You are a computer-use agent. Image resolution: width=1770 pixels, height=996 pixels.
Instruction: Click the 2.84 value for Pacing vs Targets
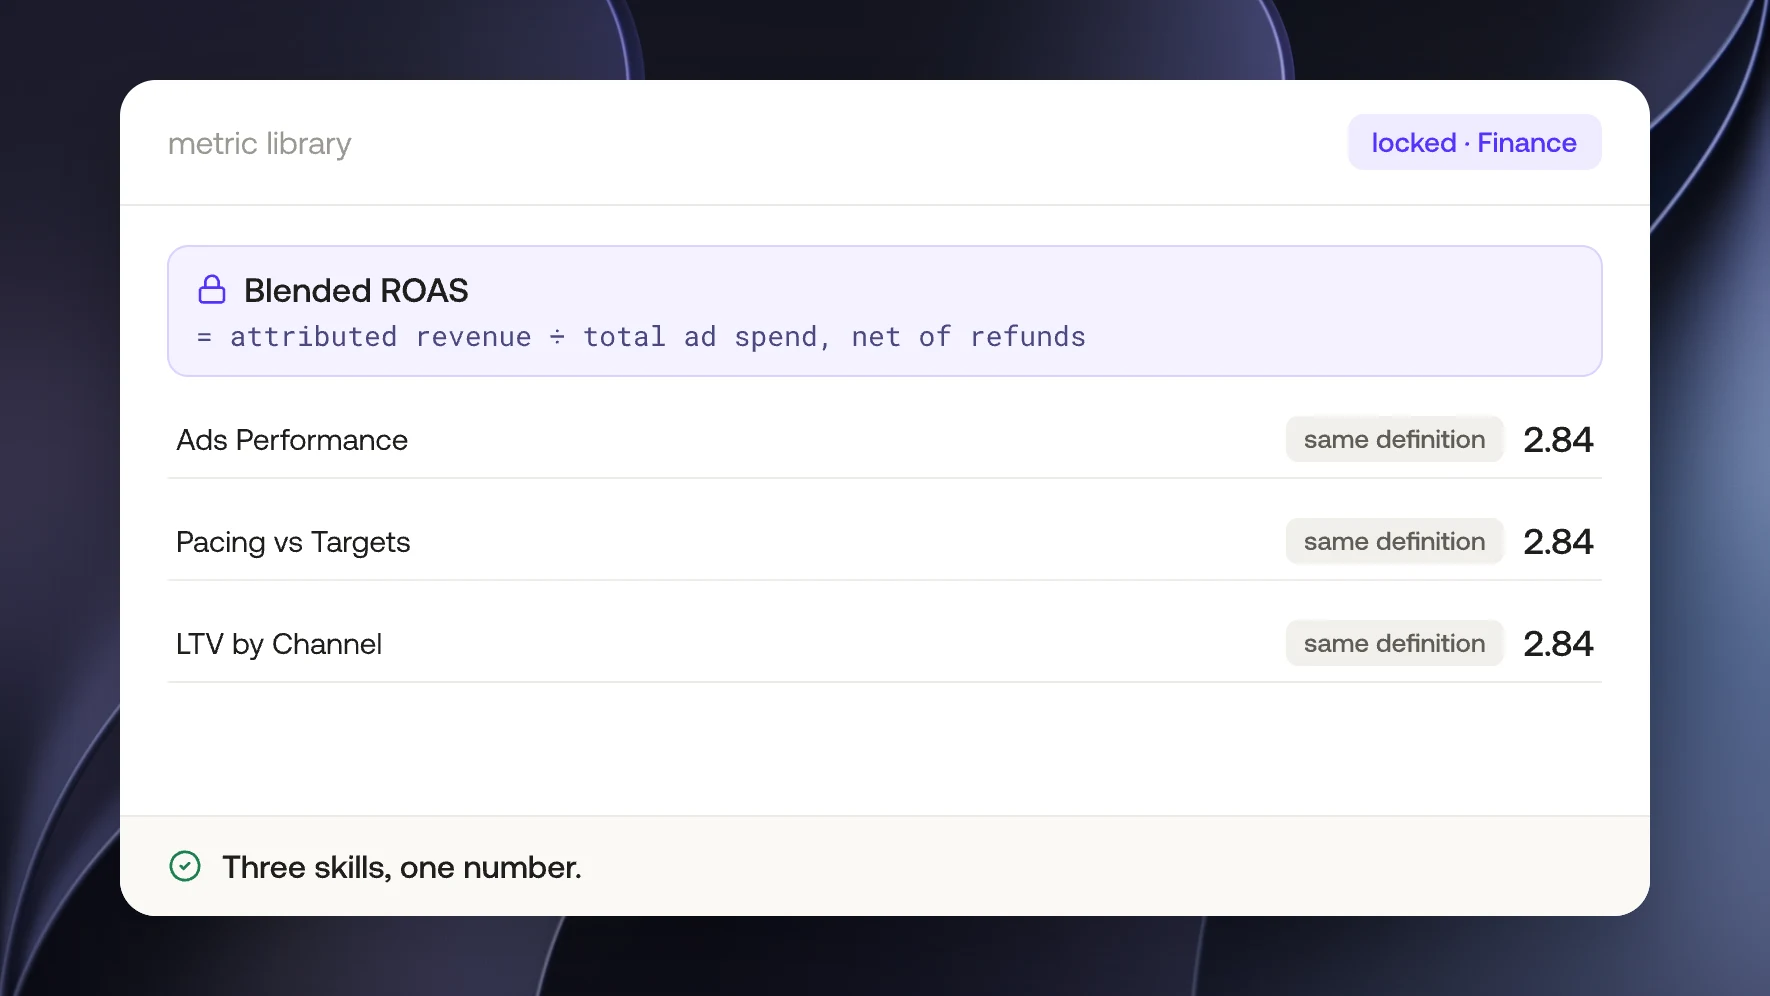click(x=1558, y=542)
